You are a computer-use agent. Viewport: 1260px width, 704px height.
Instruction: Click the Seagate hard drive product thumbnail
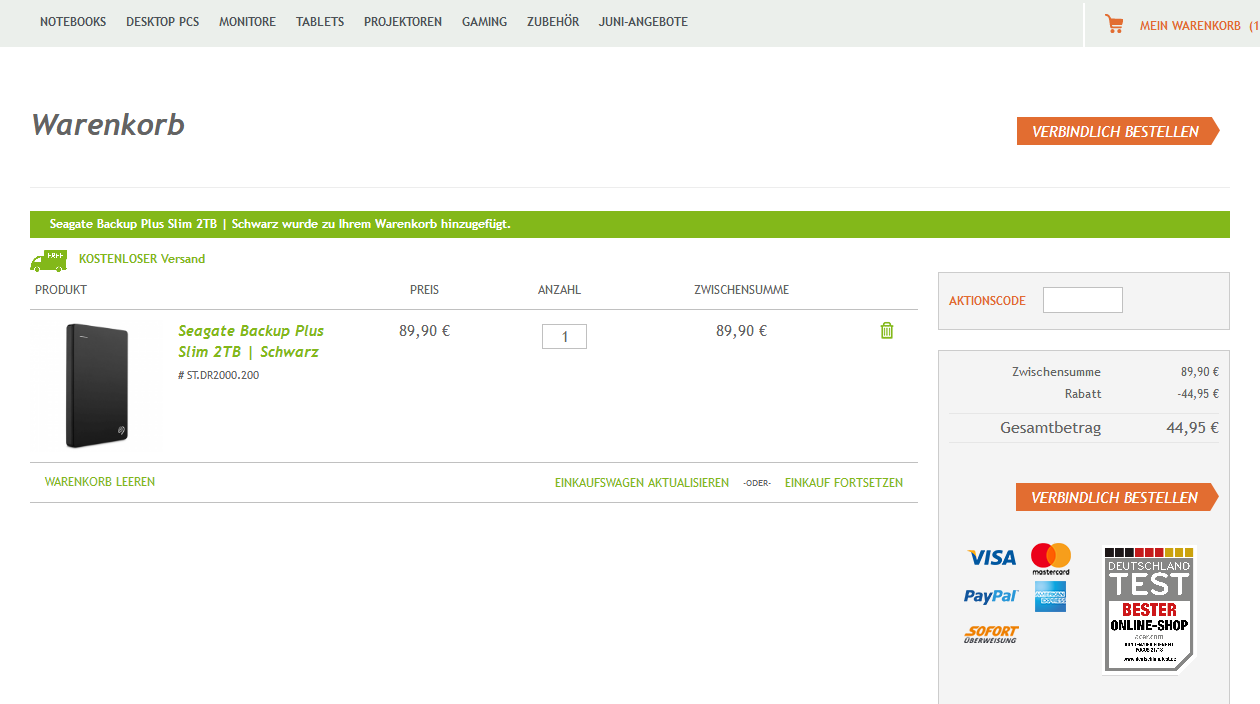97,385
